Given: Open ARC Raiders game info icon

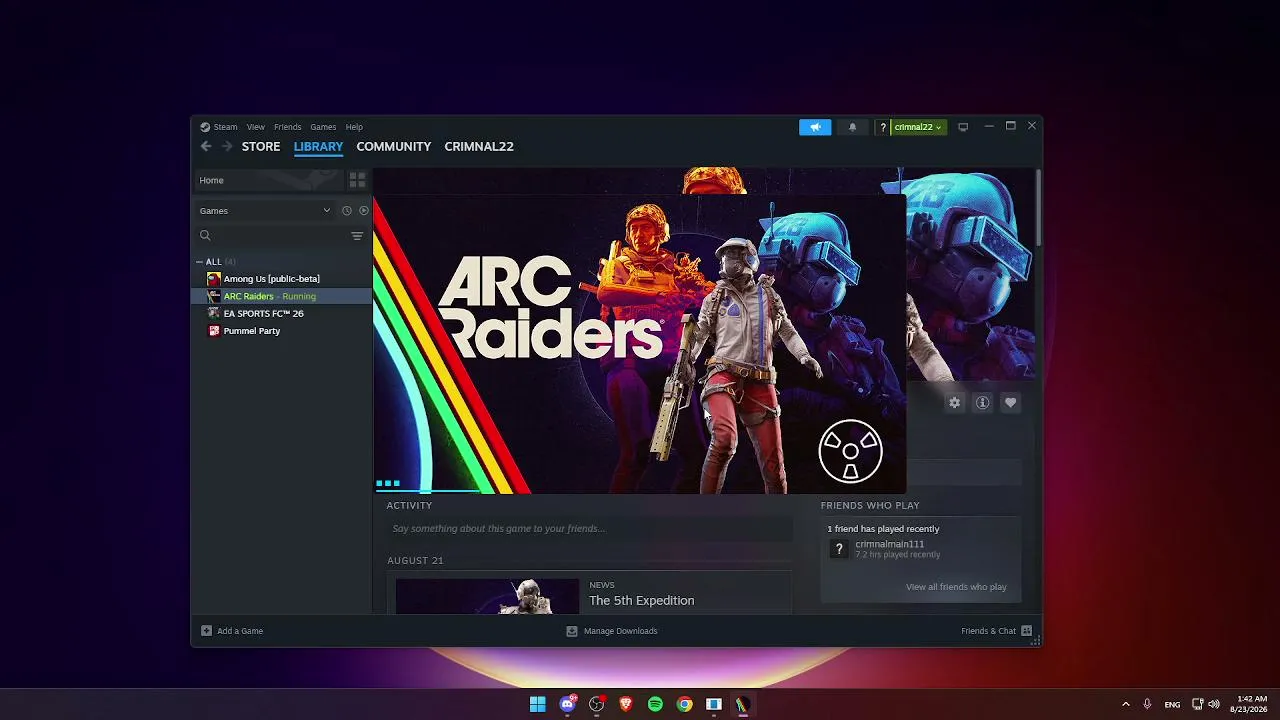Looking at the screenshot, I should (x=982, y=402).
